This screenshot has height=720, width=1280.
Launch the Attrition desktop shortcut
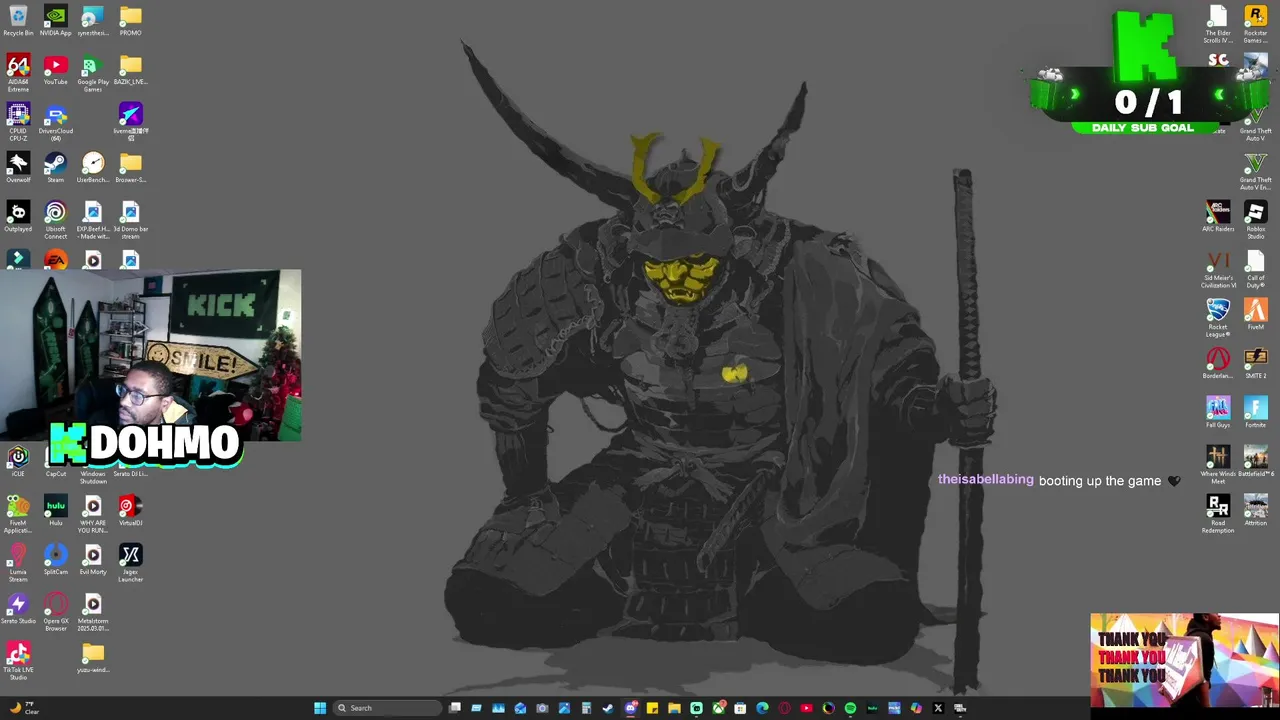point(1256,510)
